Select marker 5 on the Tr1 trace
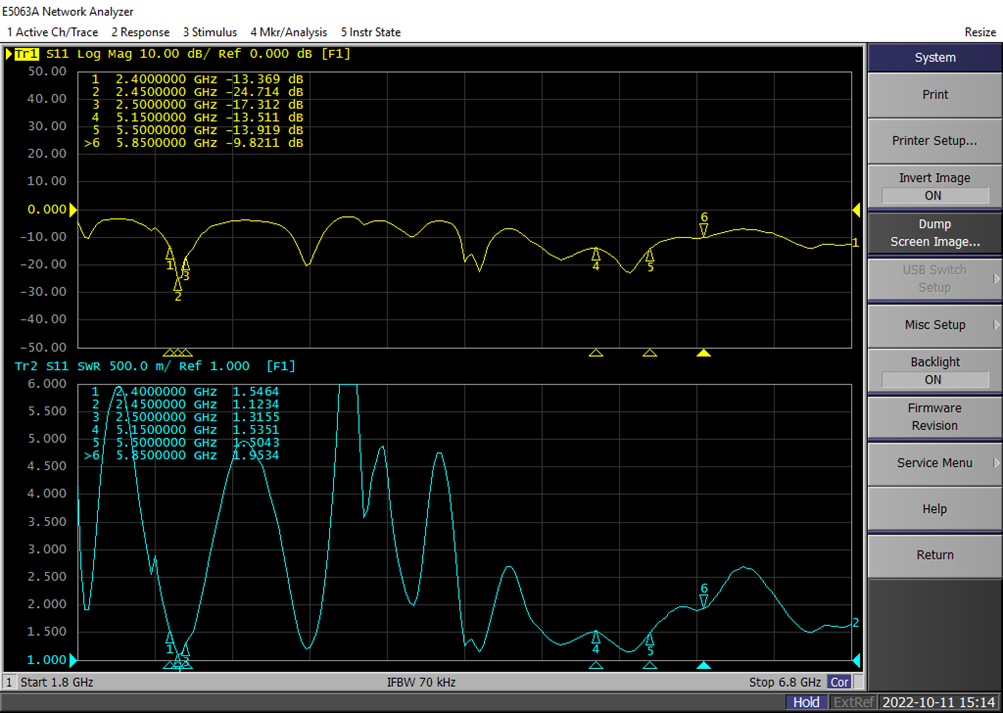The height and width of the screenshot is (713, 1003). pos(650,260)
